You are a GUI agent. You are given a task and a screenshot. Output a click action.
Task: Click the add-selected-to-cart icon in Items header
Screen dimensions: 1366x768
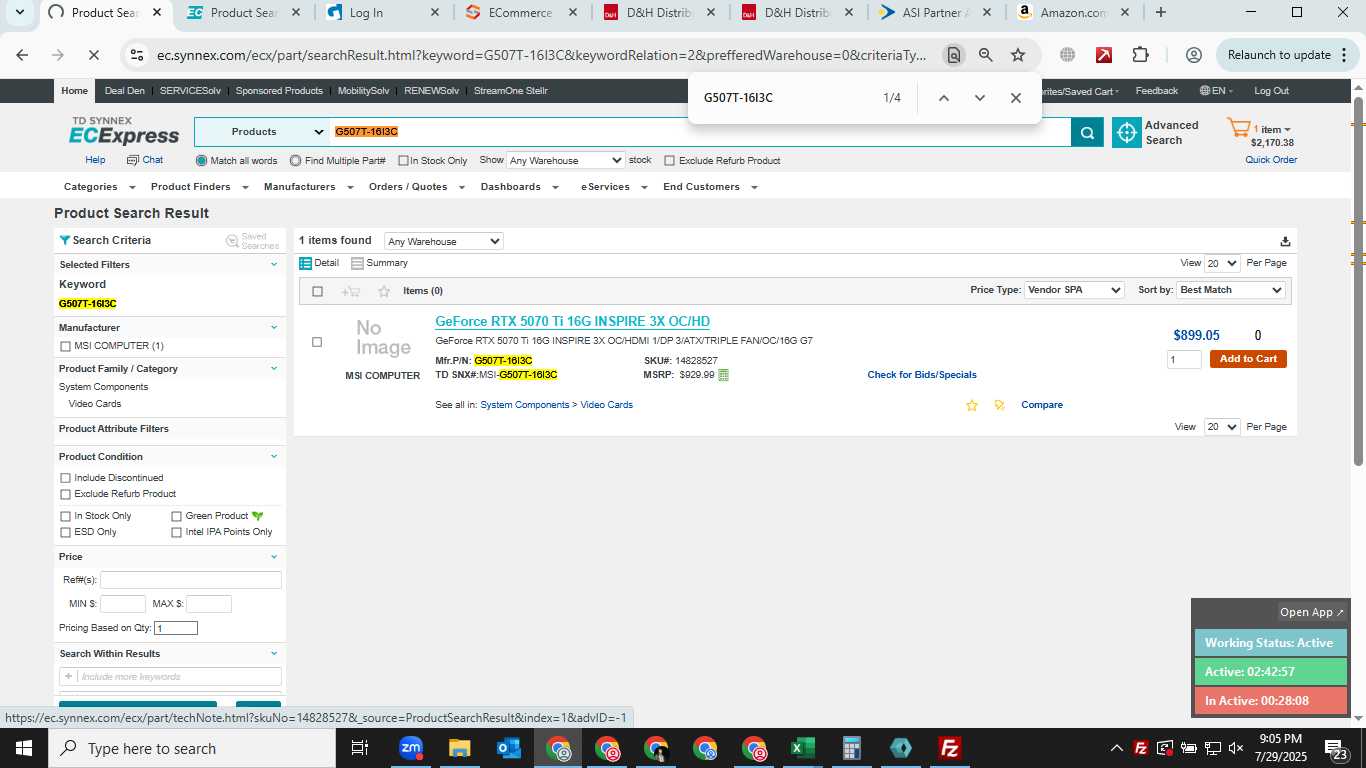[350, 291]
